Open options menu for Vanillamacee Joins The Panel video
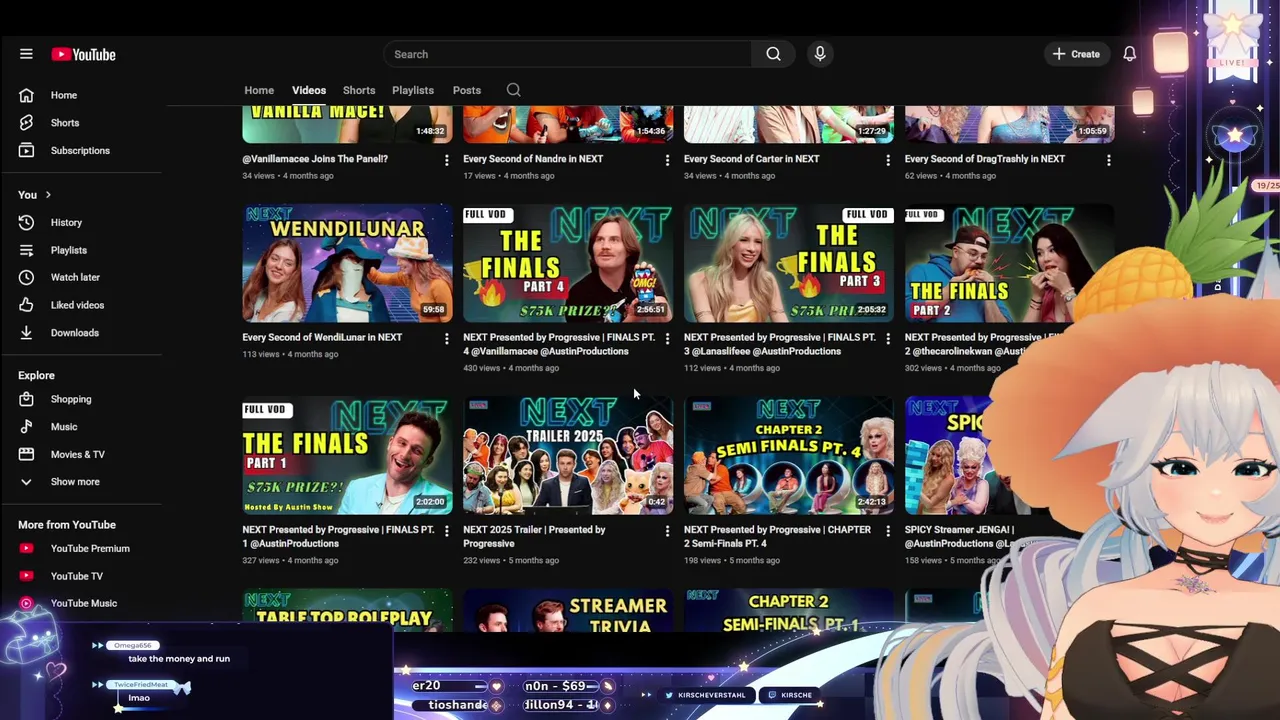 tap(446, 160)
